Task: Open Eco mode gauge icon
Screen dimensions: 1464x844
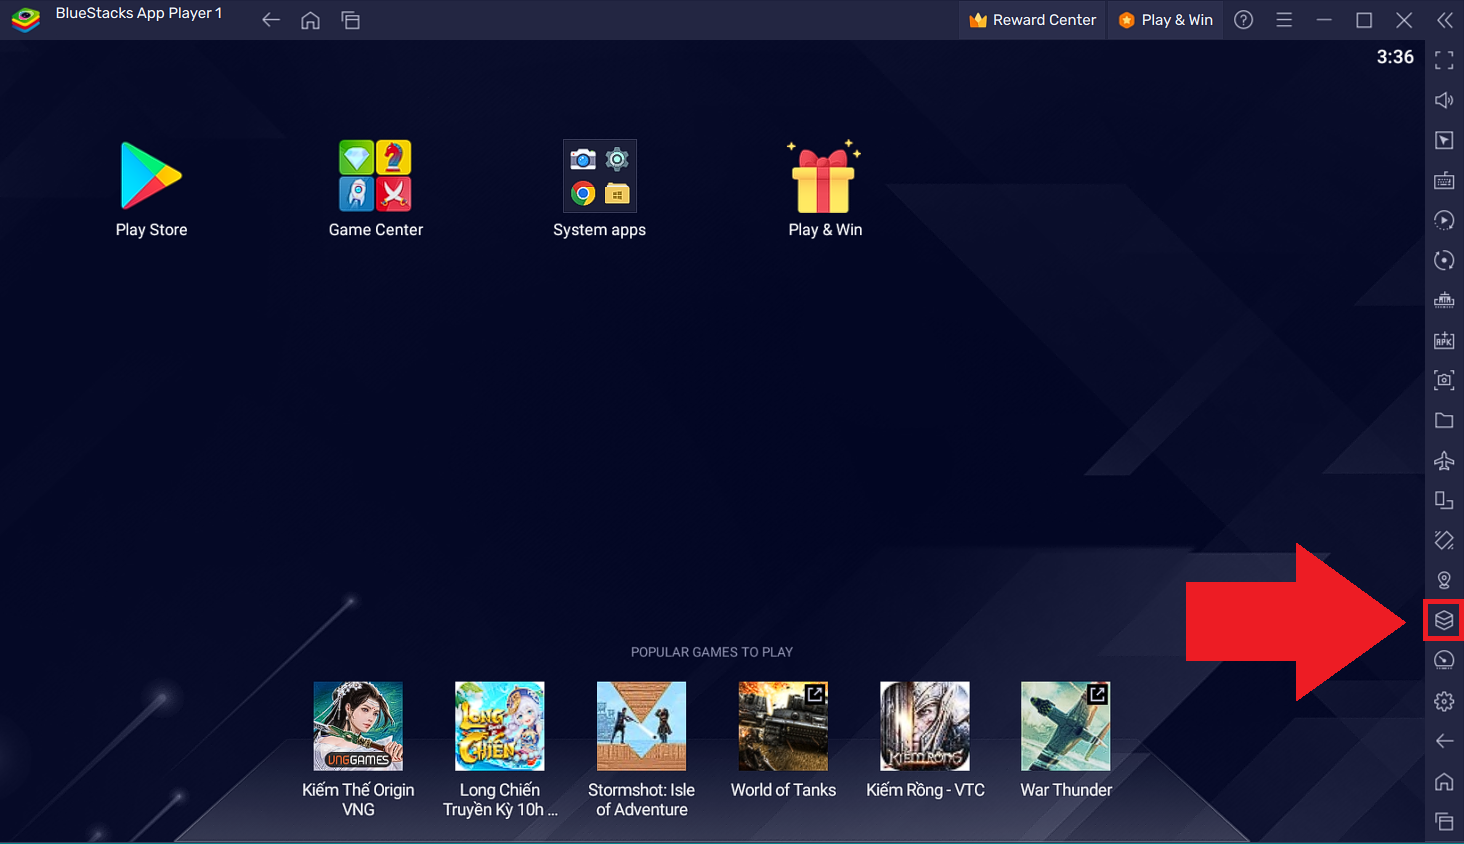Action: [1444, 660]
